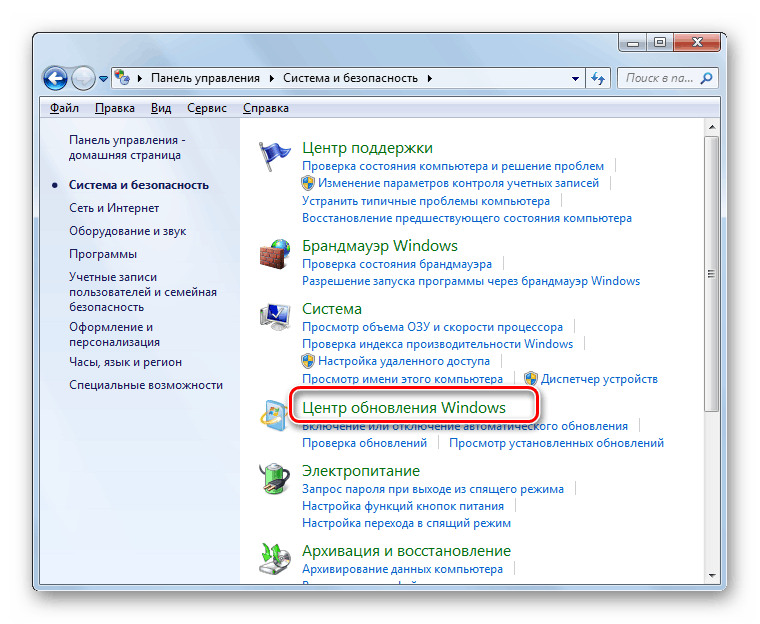Open the Сервис menu

pos(207,108)
